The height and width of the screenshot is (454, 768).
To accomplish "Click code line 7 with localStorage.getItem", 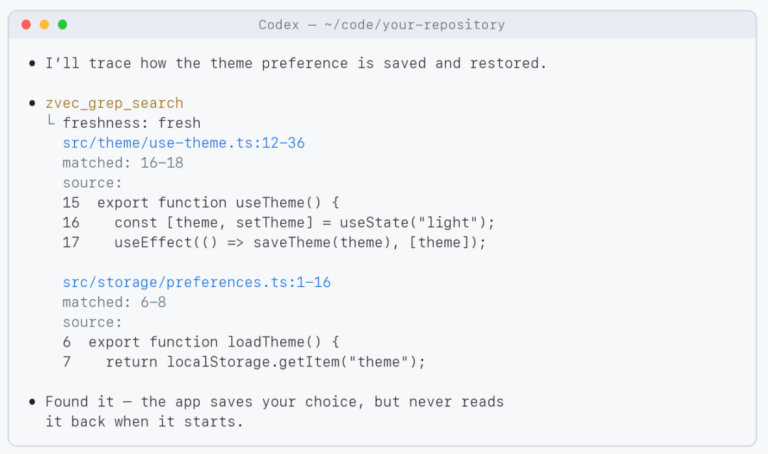I will click(x=244, y=362).
